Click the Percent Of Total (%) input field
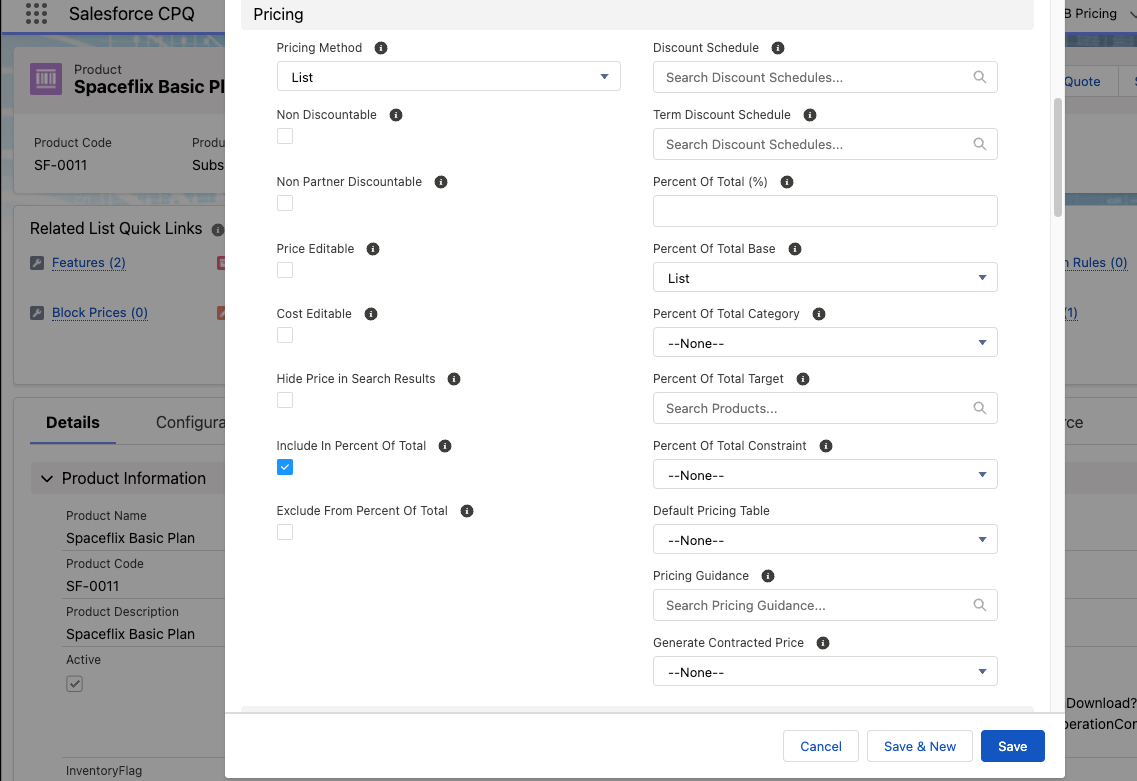The width and height of the screenshot is (1137, 781). [x=824, y=211]
